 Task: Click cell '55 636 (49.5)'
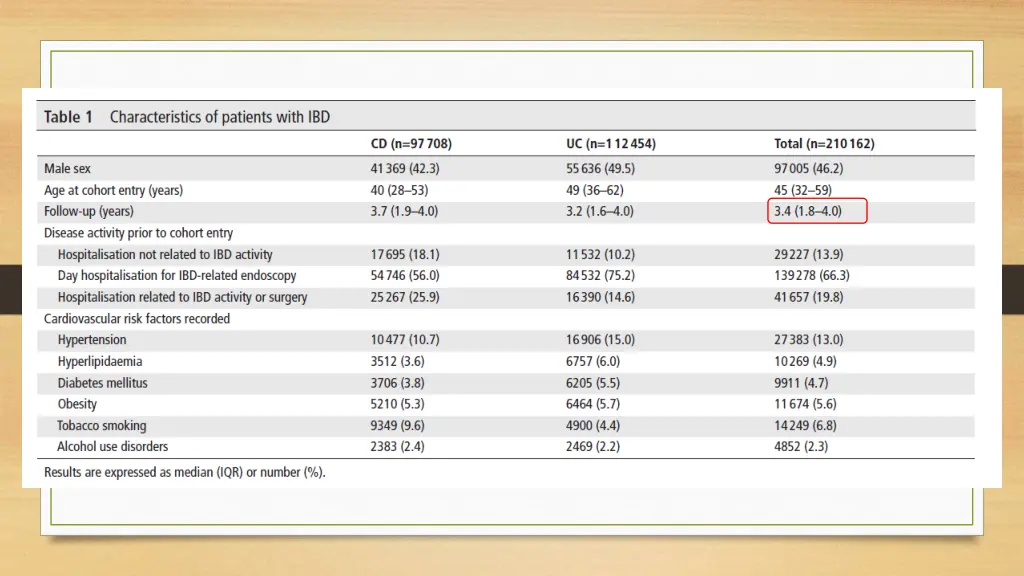[600, 168]
